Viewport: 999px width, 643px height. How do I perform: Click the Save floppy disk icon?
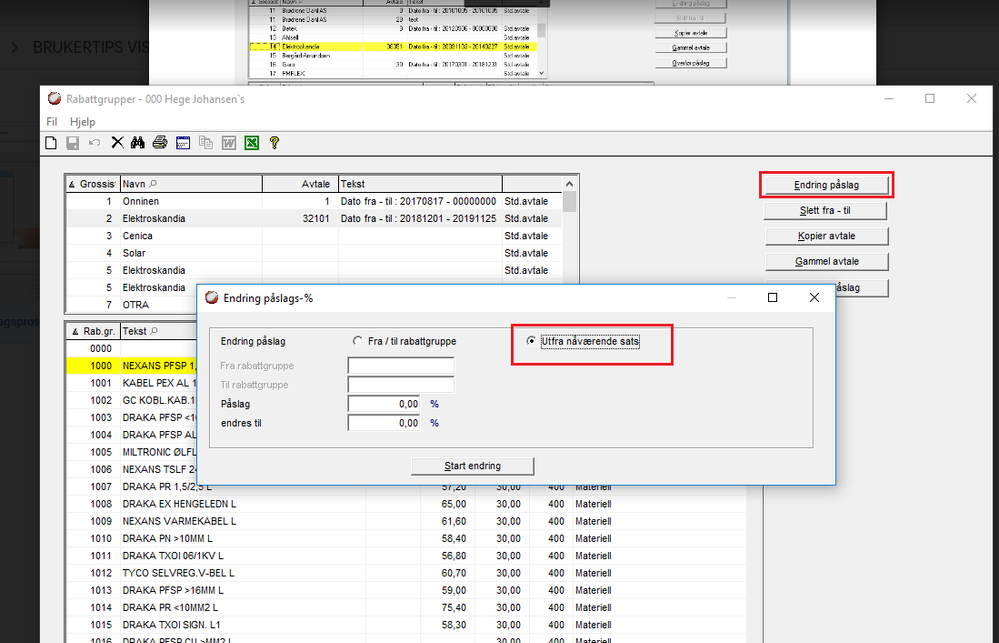click(x=73, y=143)
